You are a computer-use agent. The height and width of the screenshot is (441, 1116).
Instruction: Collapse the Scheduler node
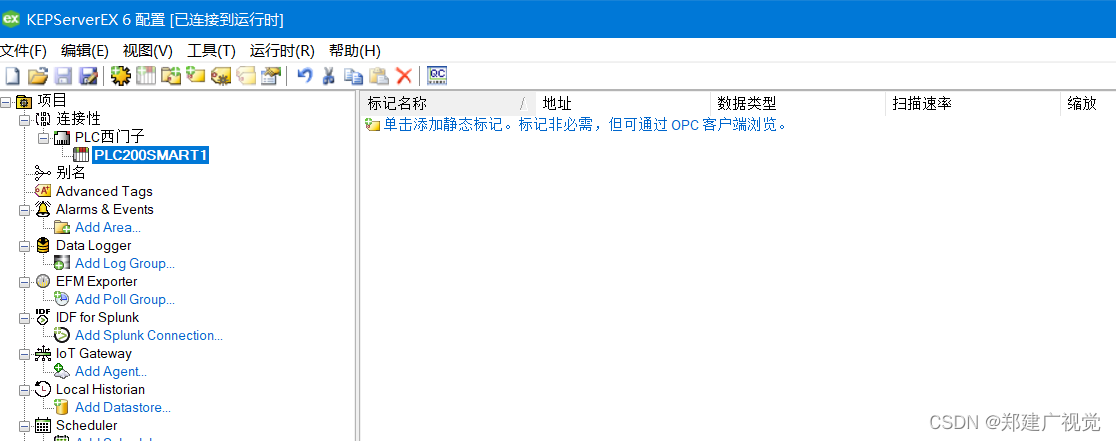point(24,425)
